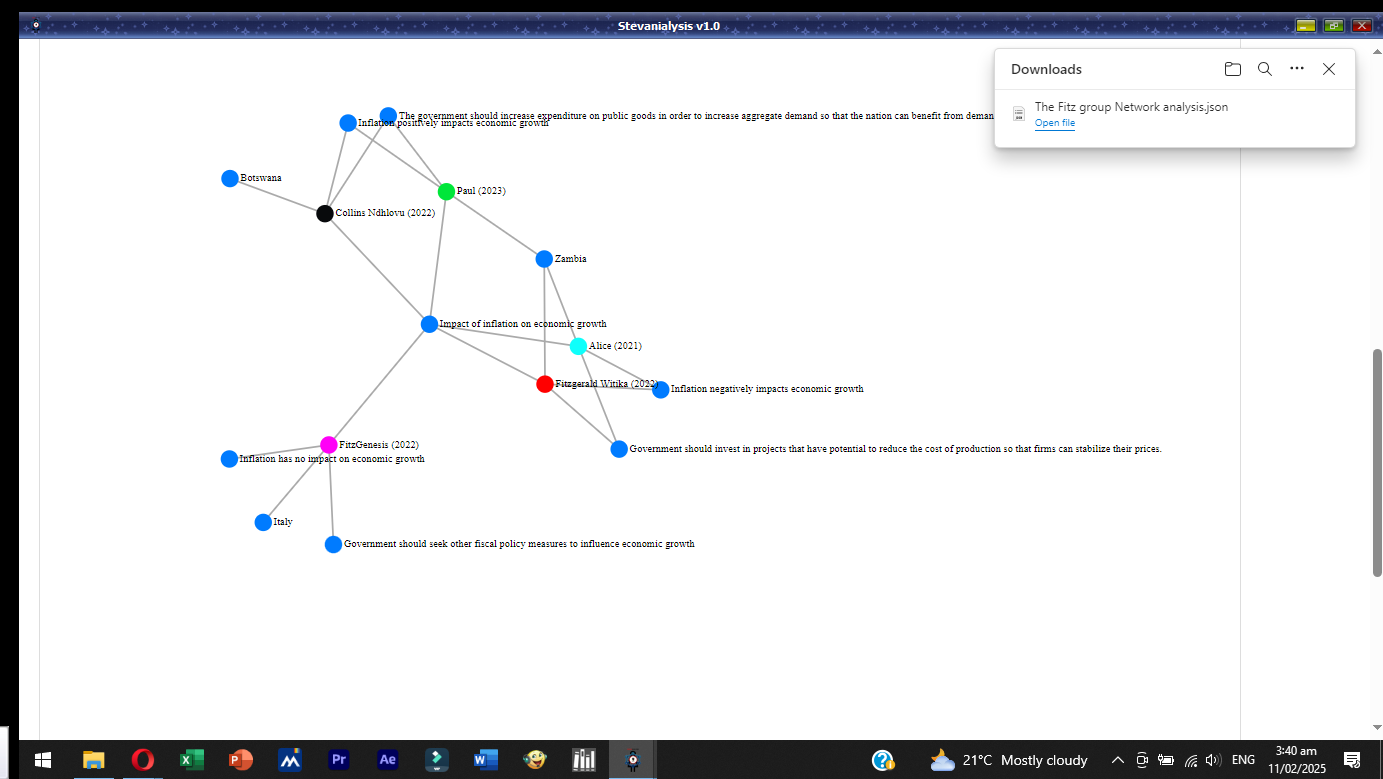Image resolution: width=1383 pixels, height=779 pixels.
Task: Click the Open file link
Action: (x=1055, y=123)
